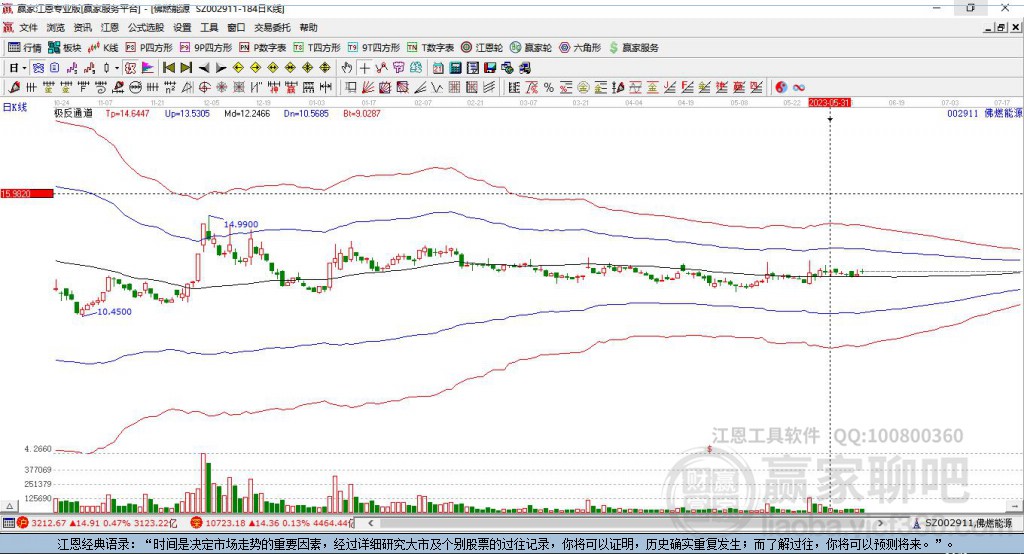Viewport: 1024px width, 554px height.
Task: Open the 9P四方形 tool
Action: (206, 48)
